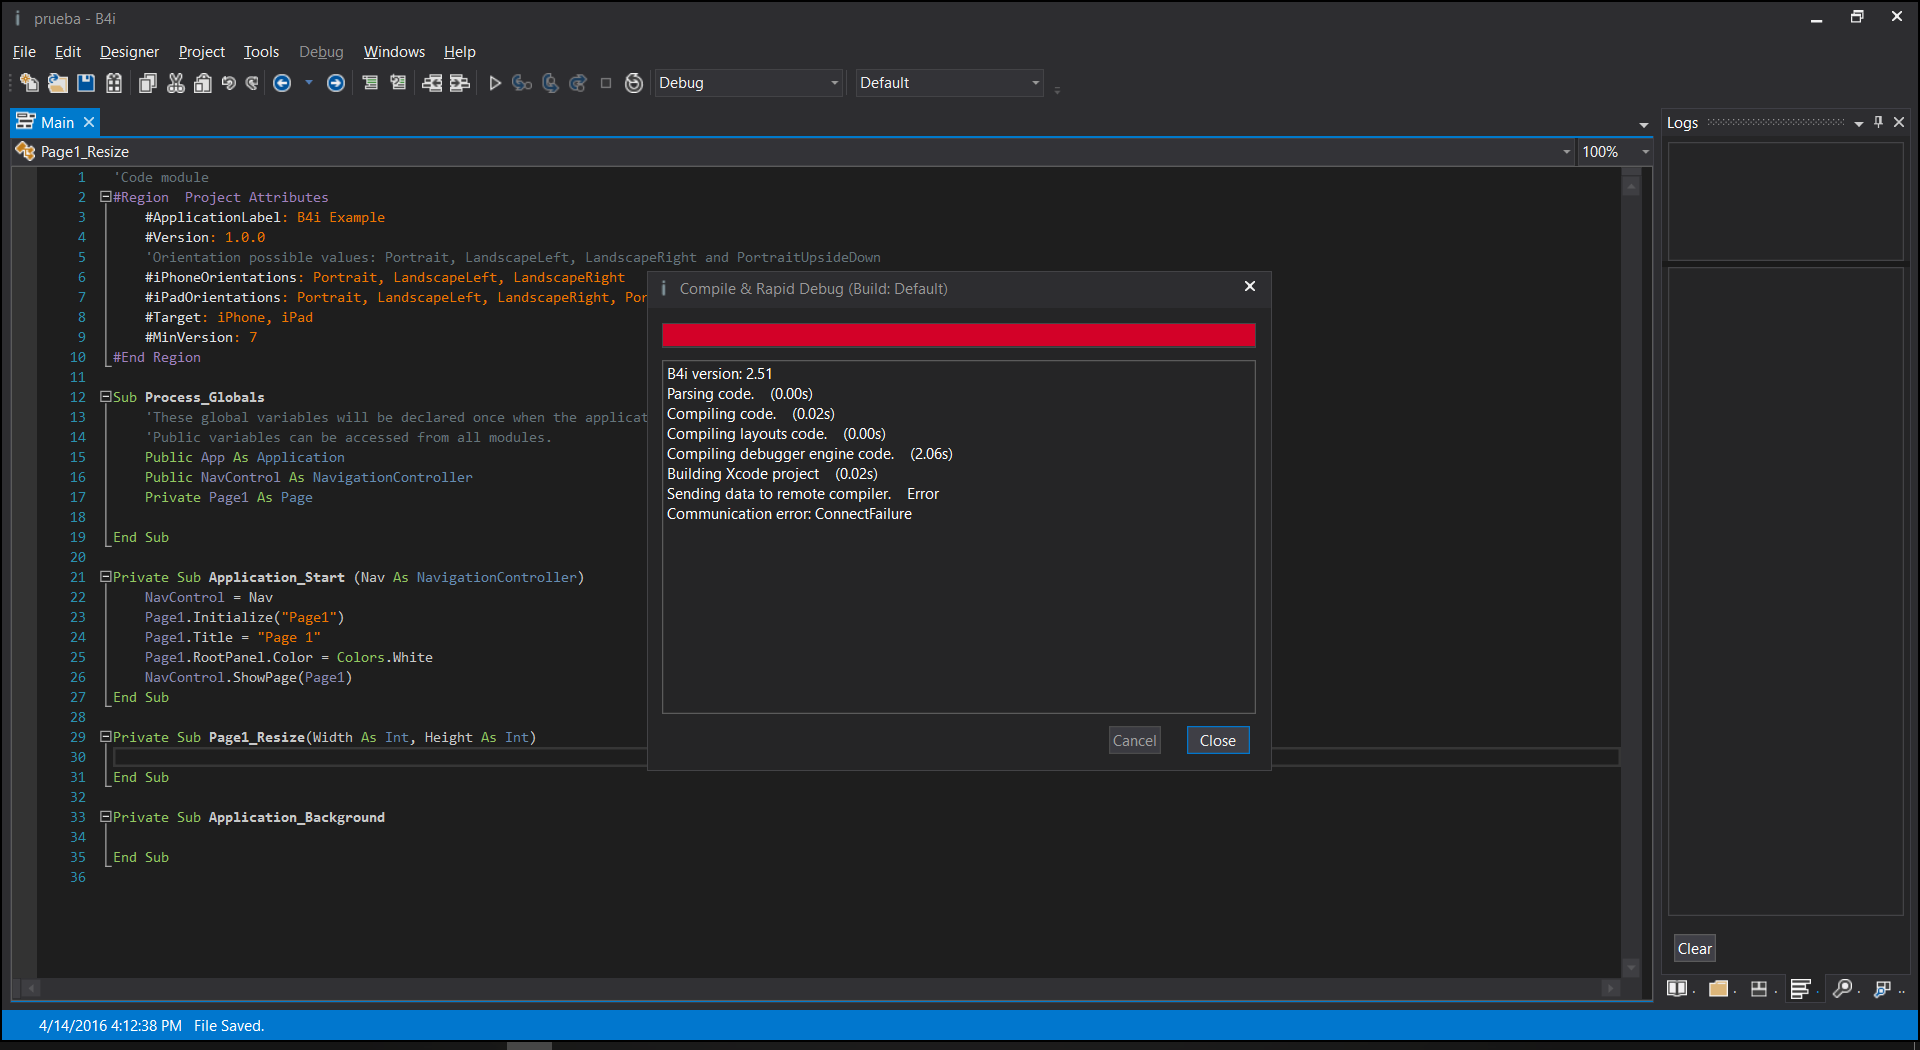Pin the Logs panel with pushpin
This screenshot has width=1920, height=1050.
tap(1878, 122)
